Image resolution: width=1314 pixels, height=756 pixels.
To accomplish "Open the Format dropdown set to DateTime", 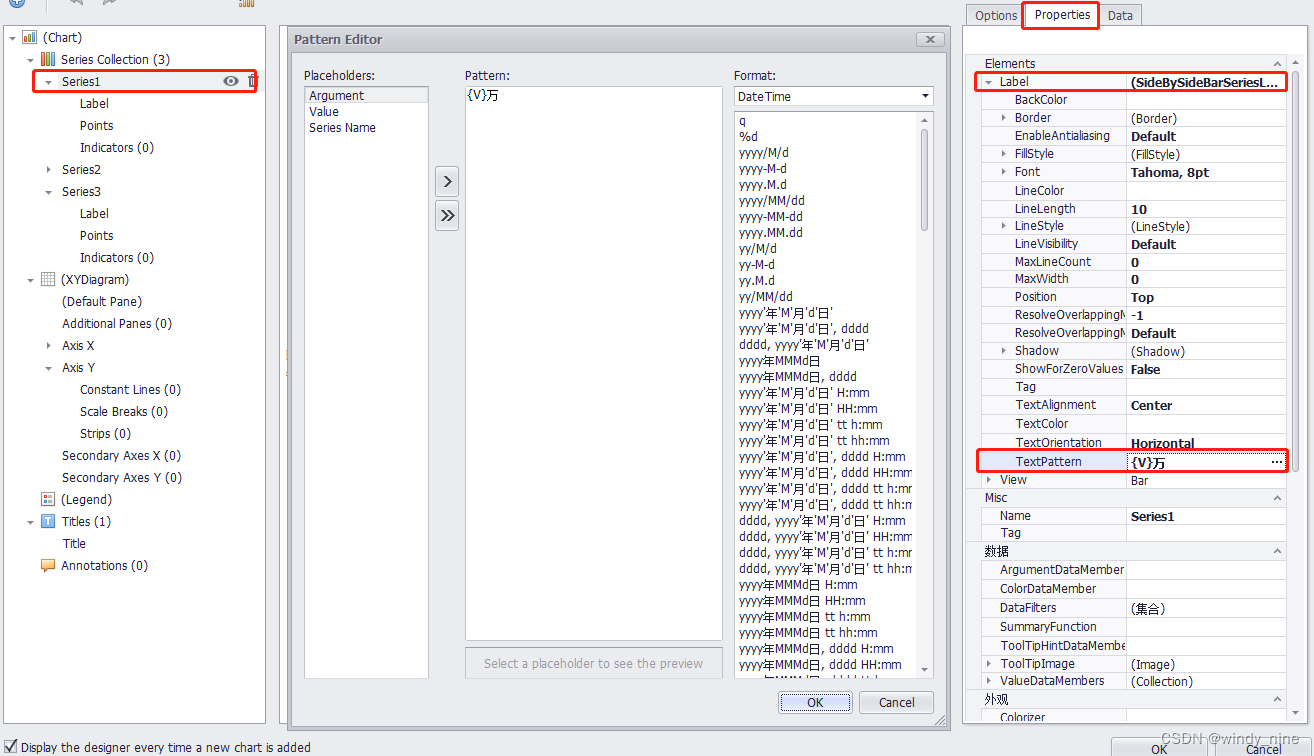I will 925,96.
